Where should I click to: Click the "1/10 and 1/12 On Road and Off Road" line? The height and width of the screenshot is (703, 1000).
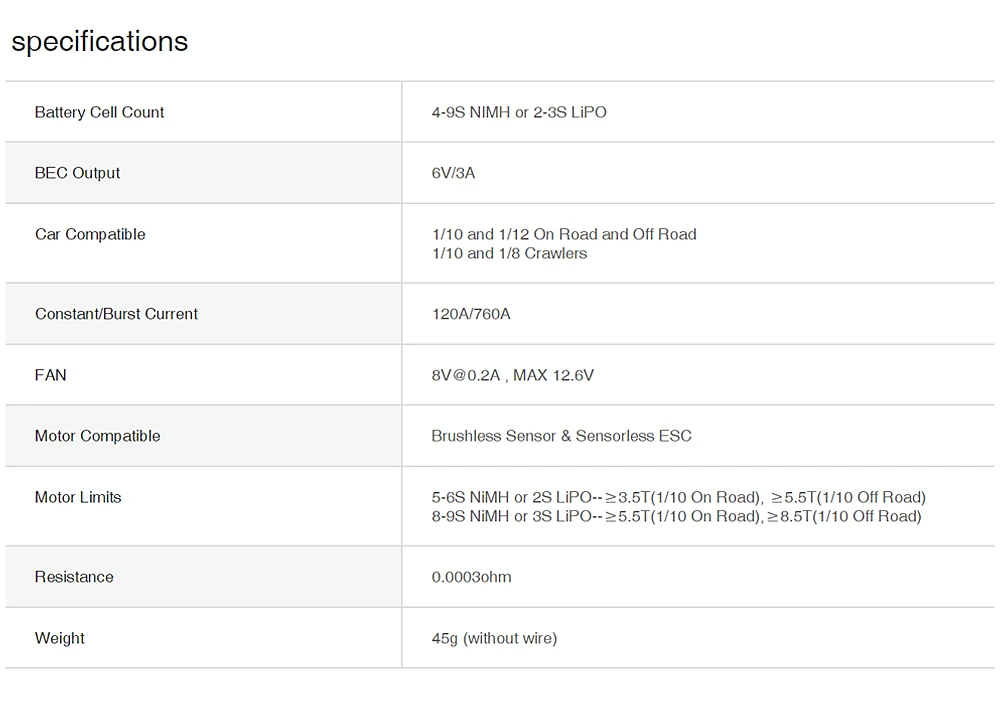point(564,234)
